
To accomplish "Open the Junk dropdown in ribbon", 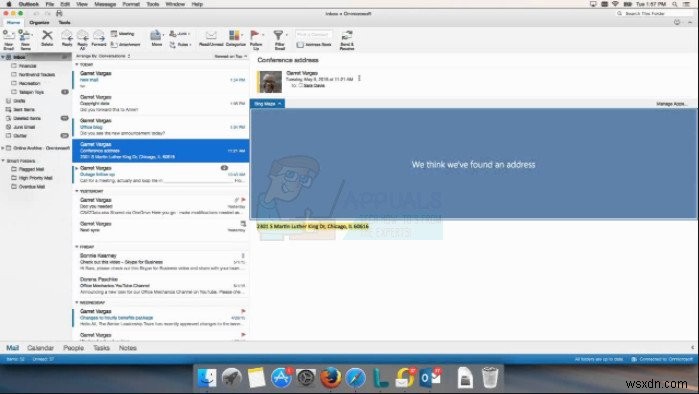I will [180, 33].
